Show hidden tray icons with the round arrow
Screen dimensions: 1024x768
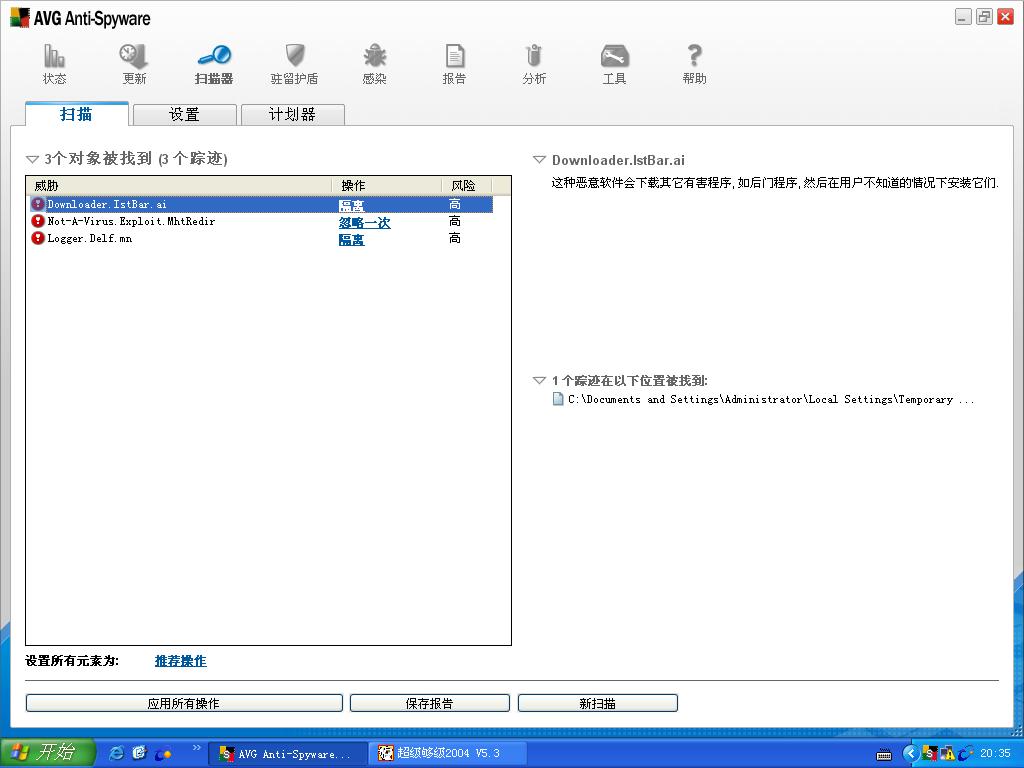(x=910, y=754)
